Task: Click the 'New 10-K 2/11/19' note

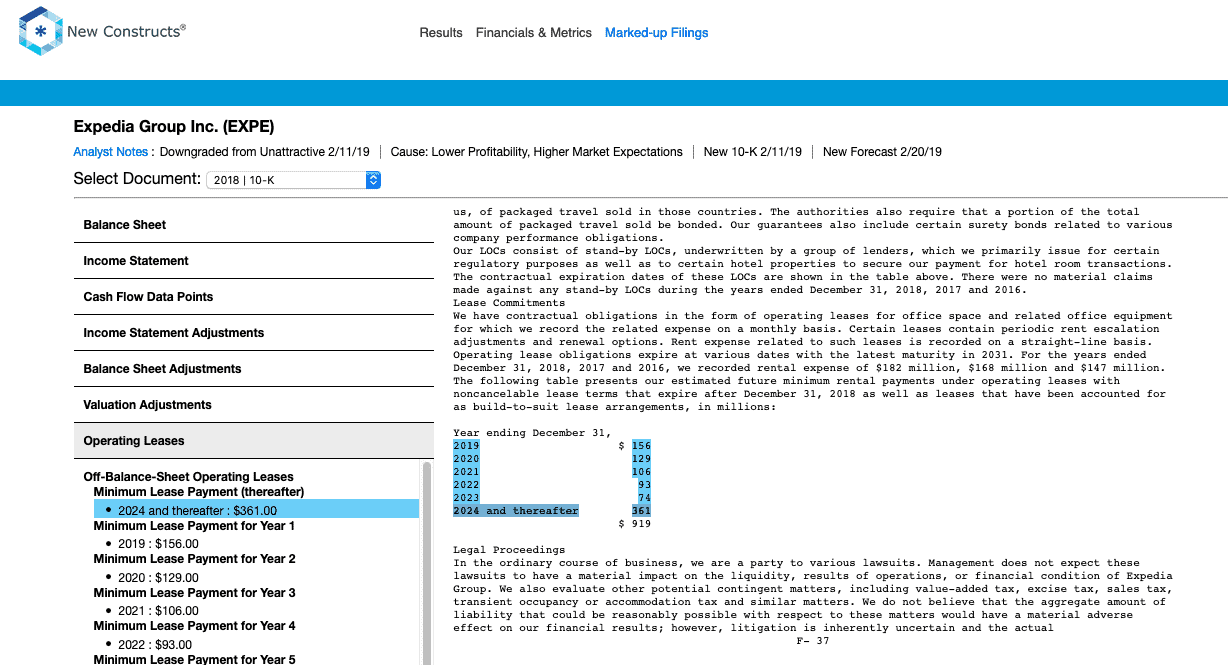Action: [752, 152]
